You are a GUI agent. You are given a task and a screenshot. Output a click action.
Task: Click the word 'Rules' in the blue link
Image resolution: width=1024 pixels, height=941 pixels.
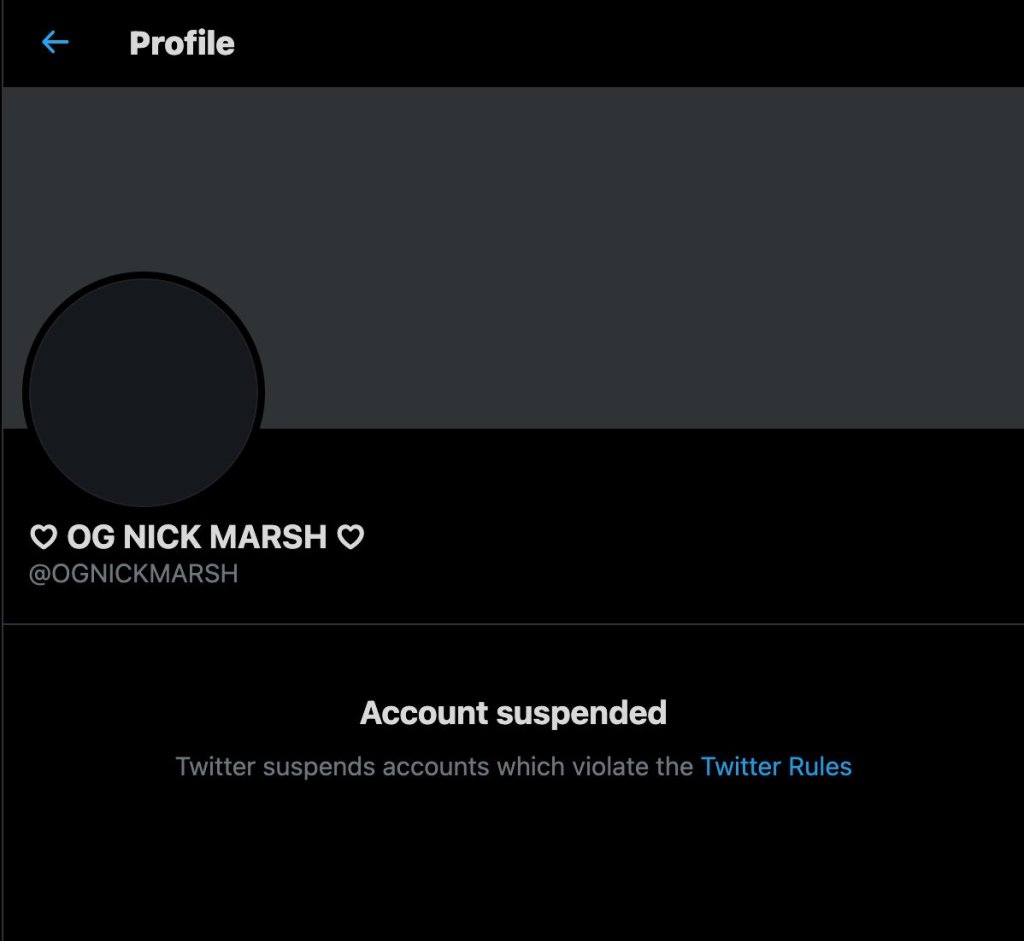click(x=819, y=767)
